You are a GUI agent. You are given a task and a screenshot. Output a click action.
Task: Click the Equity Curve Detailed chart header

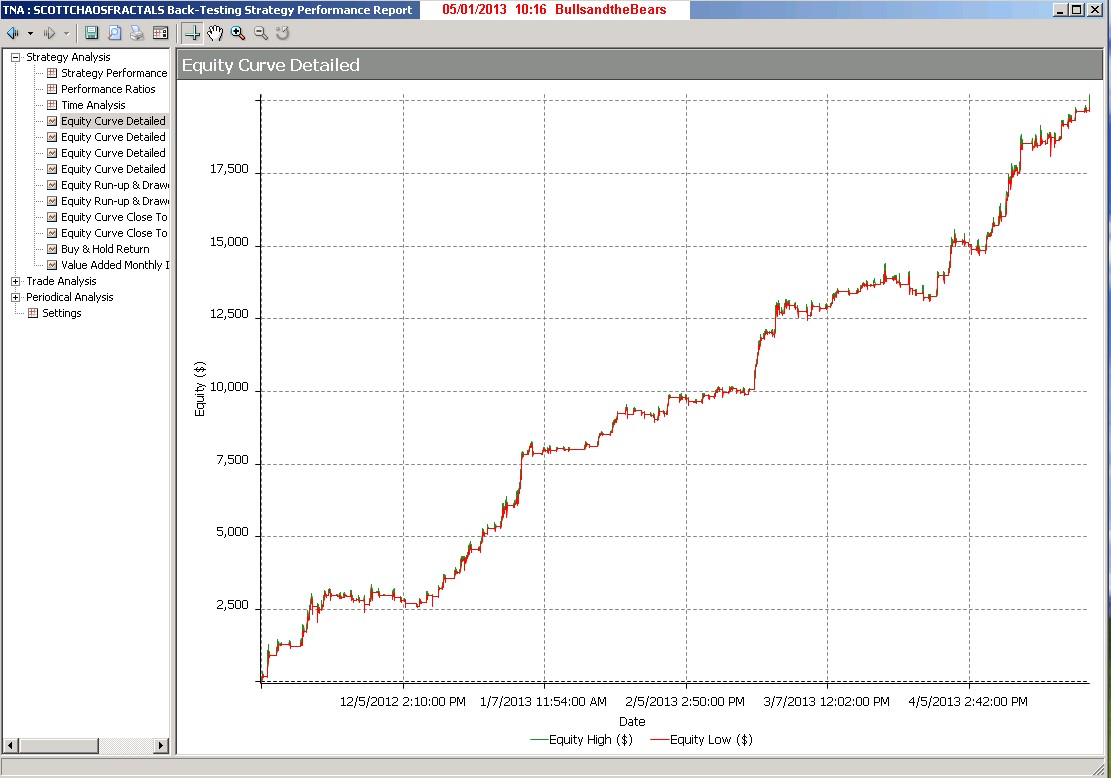(x=641, y=65)
